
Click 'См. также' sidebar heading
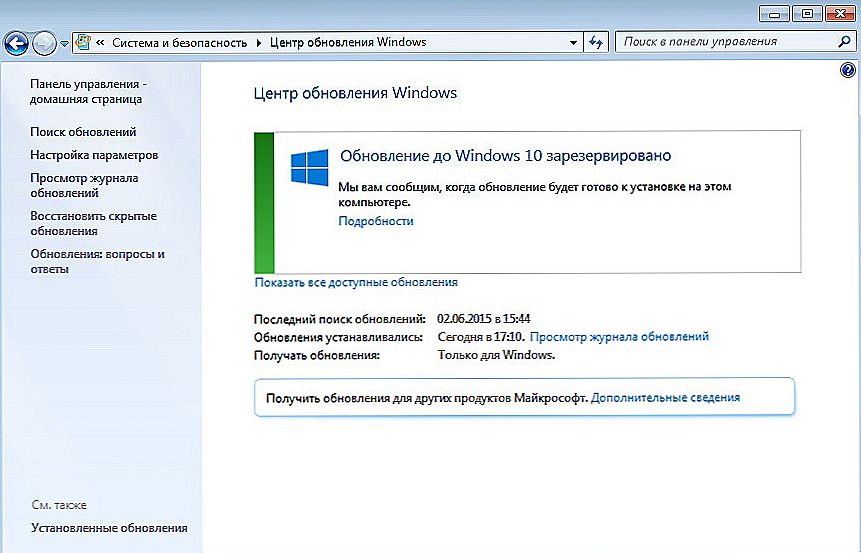coord(59,505)
